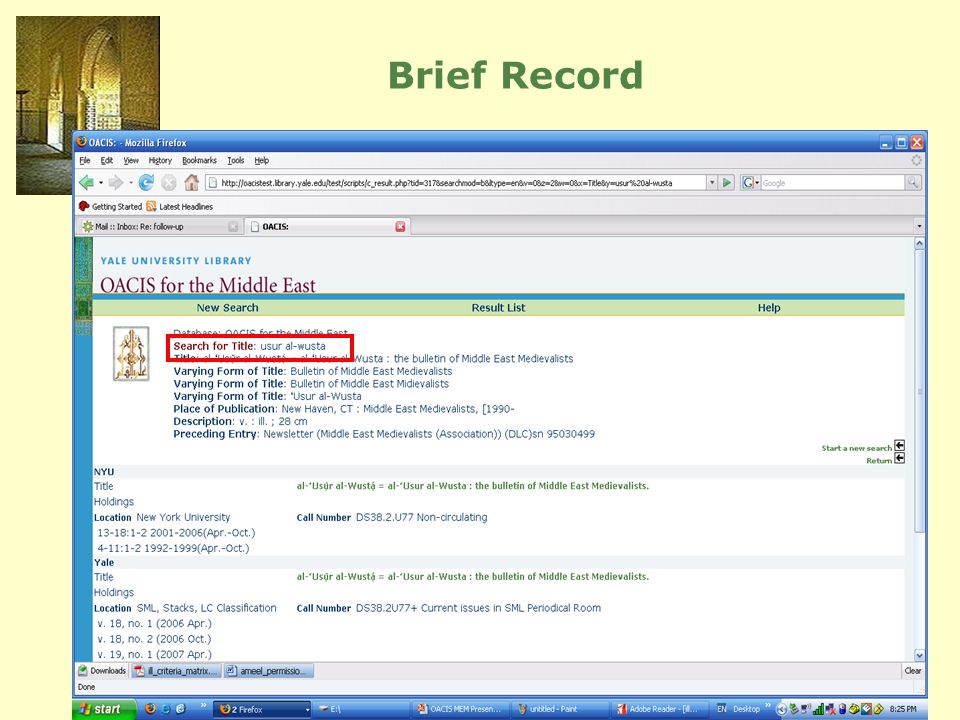Click the Desktop toolbar label in taskbar
This screenshot has width=960, height=720.
(x=746, y=709)
